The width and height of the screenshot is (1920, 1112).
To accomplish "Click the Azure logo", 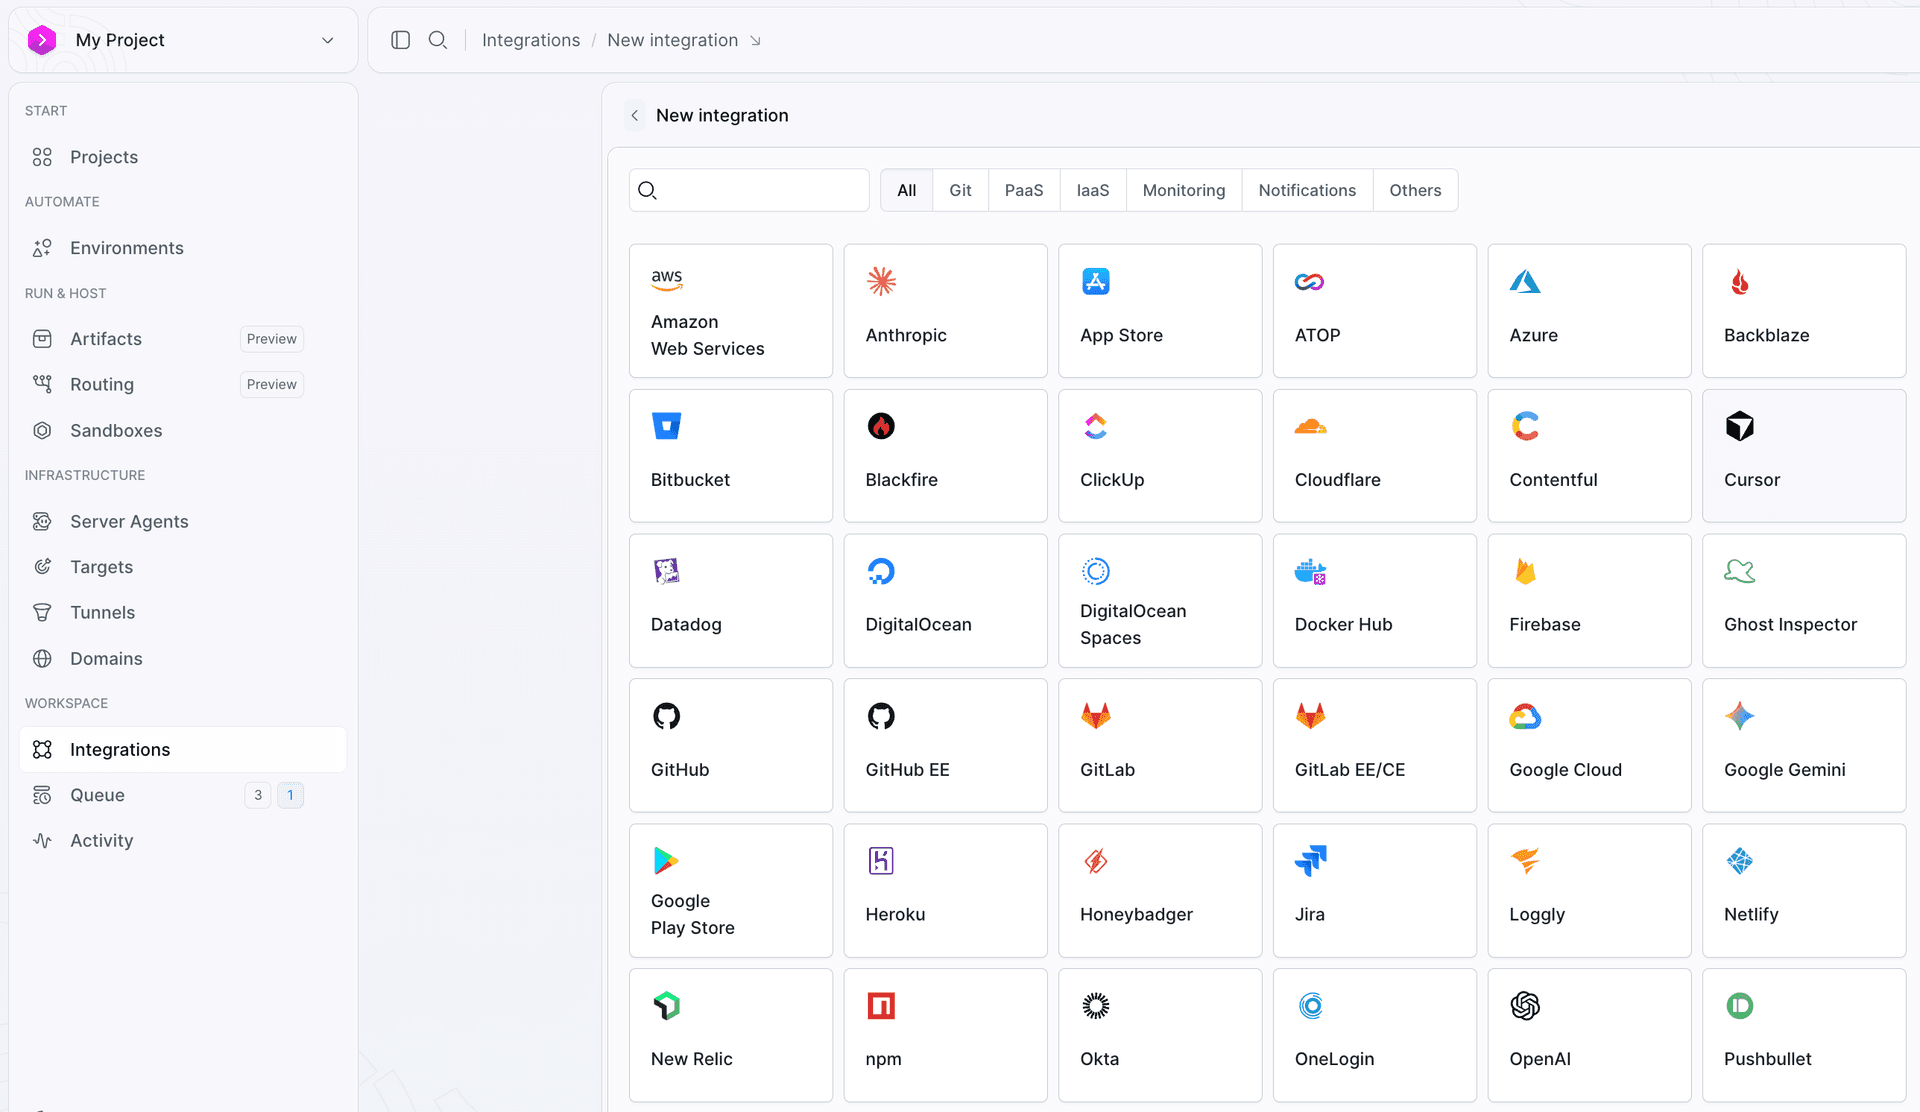I will point(1525,282).
